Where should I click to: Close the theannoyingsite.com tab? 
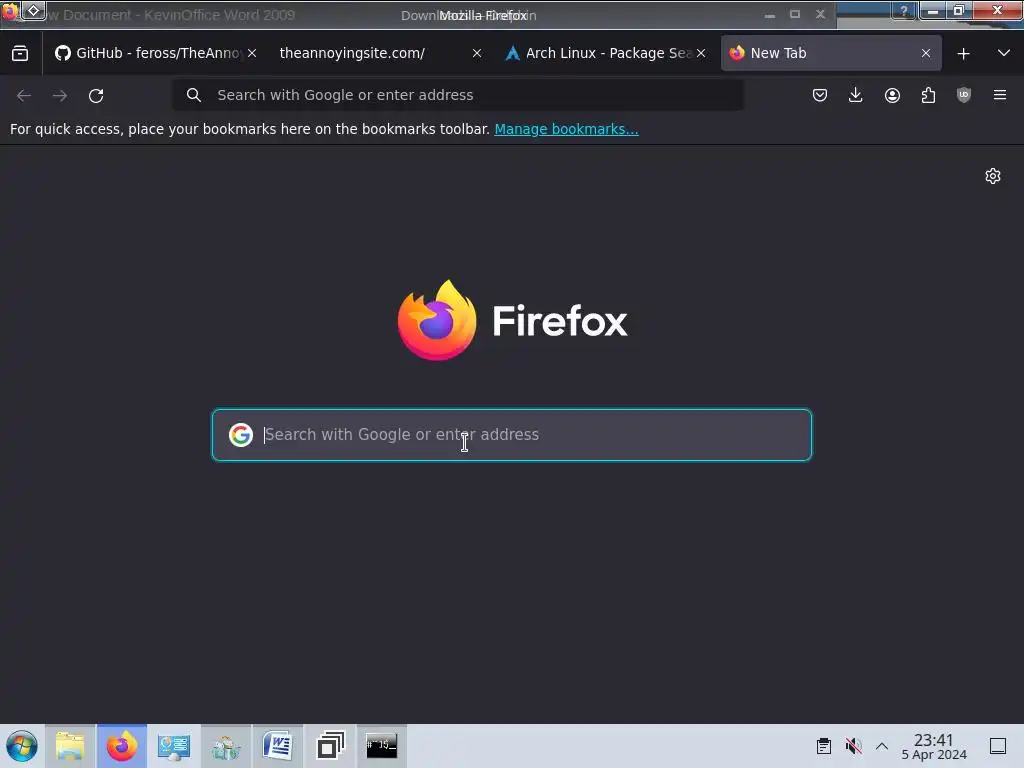coord(477,53)
